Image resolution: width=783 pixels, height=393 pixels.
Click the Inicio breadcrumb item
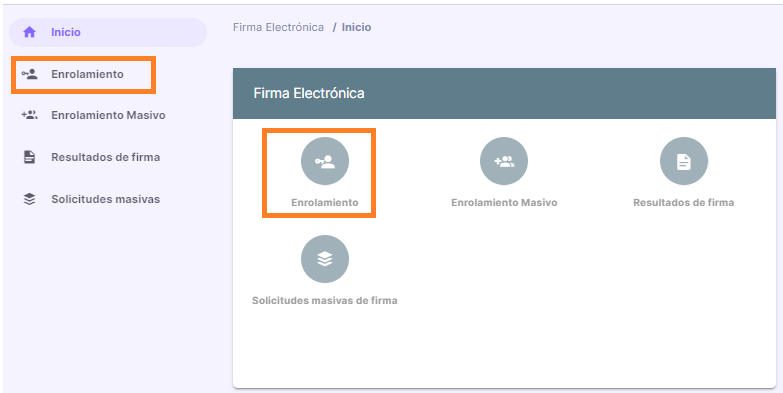pos(356,27)
